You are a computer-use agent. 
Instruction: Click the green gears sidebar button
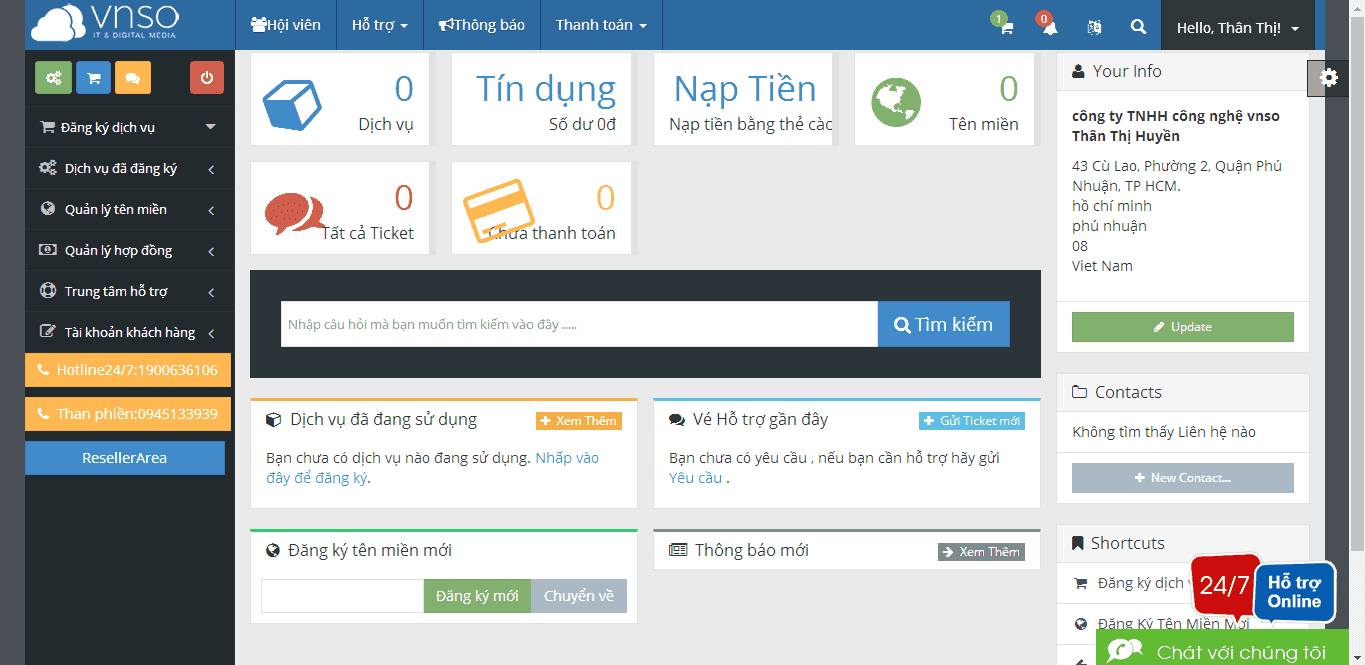52,77
